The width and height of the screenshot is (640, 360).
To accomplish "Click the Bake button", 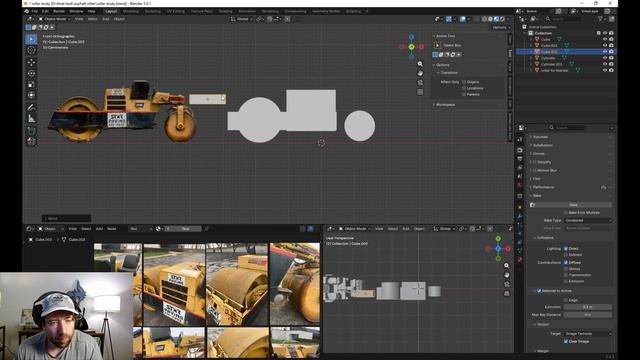I will point(573,204).
